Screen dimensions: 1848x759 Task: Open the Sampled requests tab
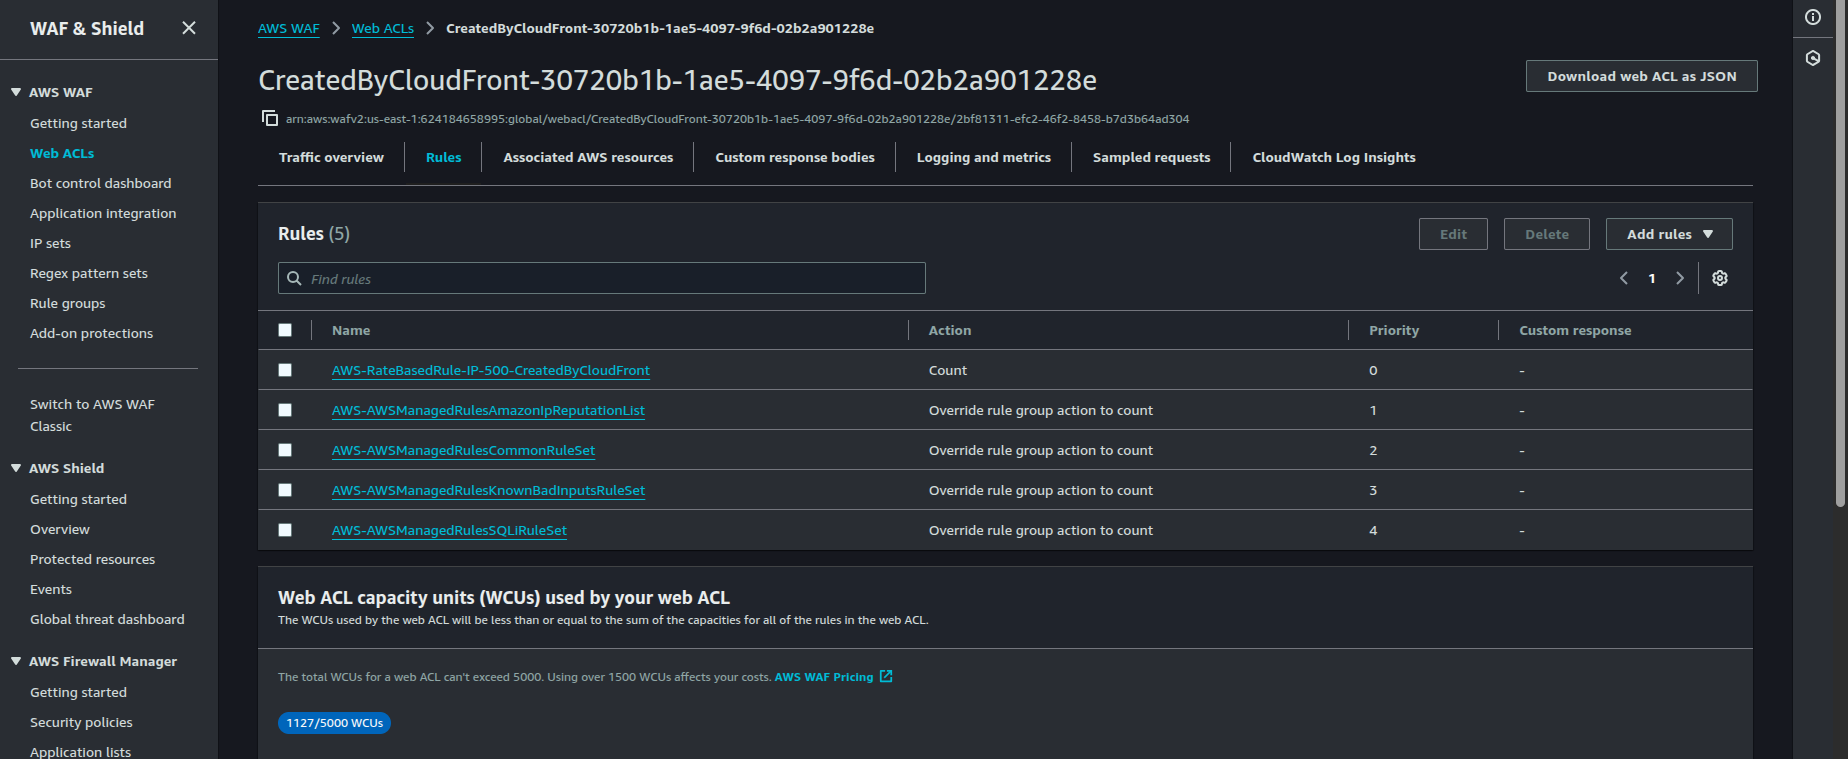click(1151, 157)
